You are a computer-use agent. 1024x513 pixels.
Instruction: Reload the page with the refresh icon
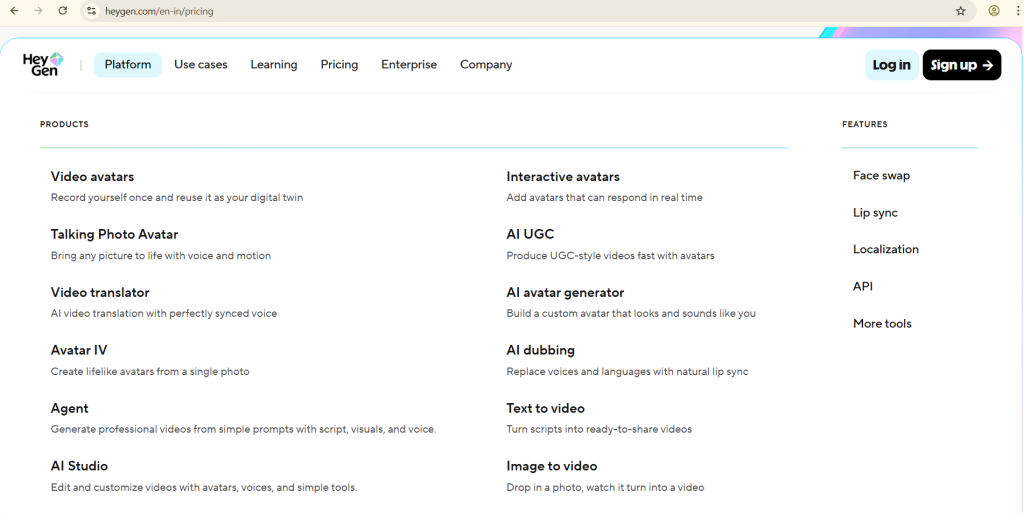[x=62, y=11]
